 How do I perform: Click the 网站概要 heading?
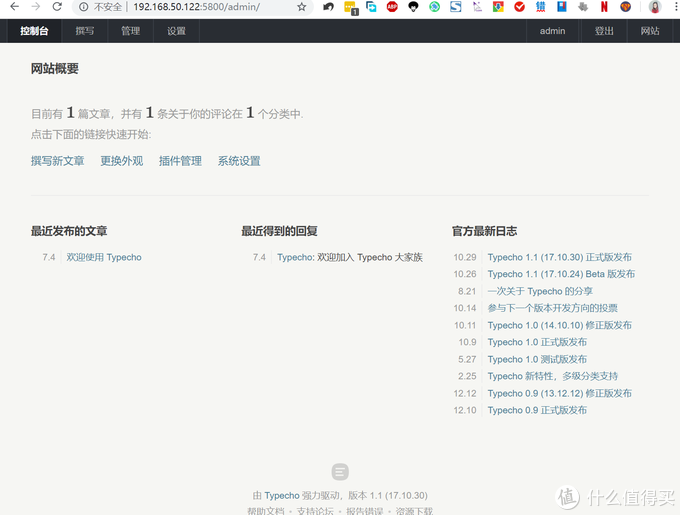(x=55, y=68)
